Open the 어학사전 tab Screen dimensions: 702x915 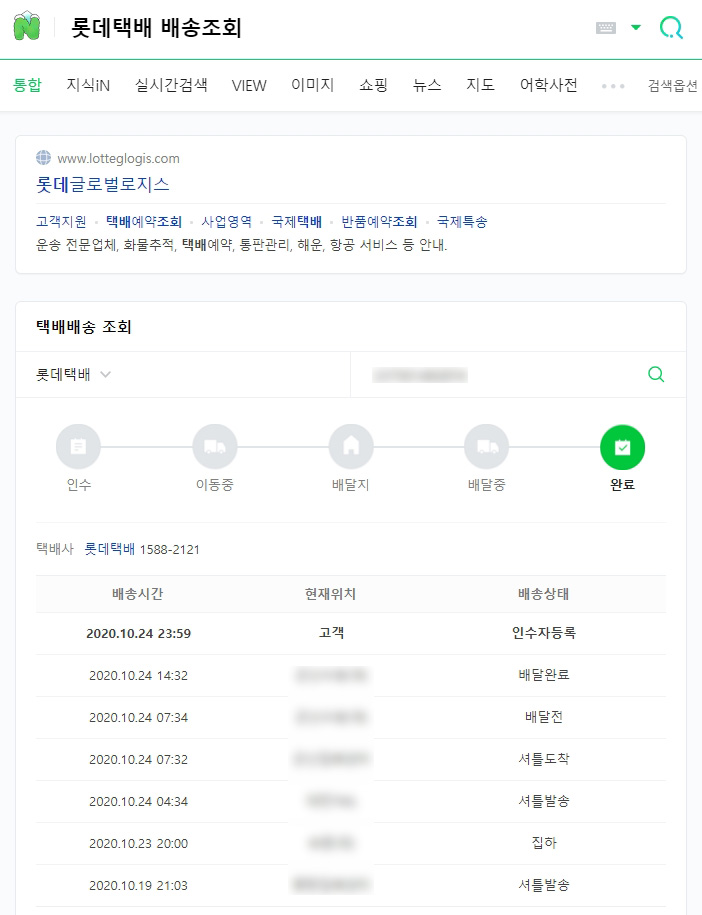click(x=549, y=85)
